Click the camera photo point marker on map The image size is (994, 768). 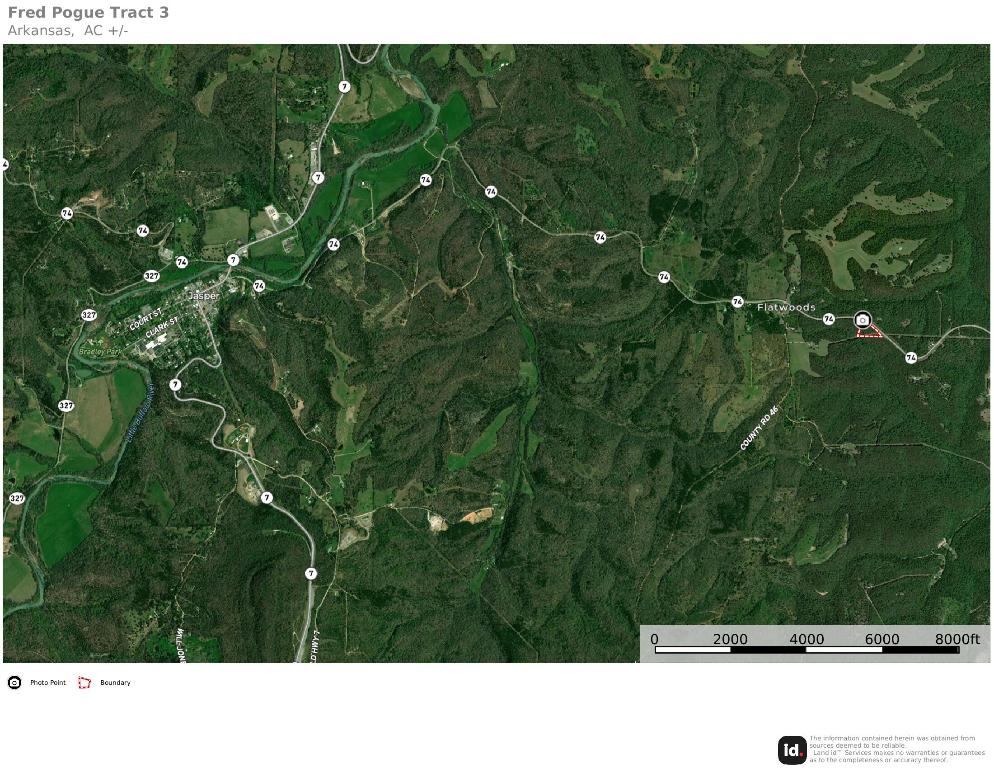pos(862,320)
